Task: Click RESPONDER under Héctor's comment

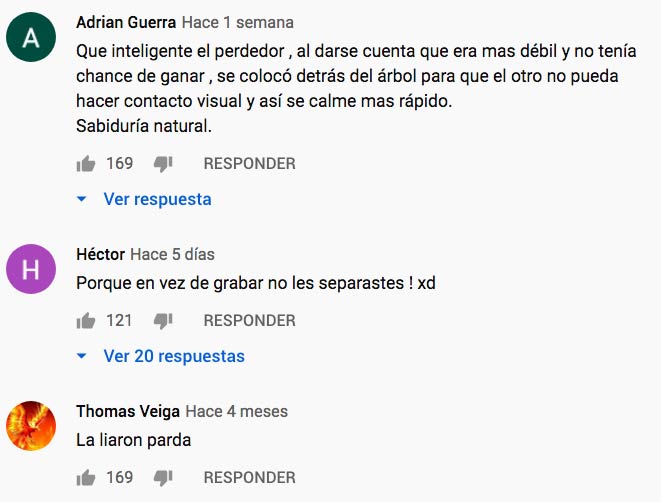Action: [250, 320]
